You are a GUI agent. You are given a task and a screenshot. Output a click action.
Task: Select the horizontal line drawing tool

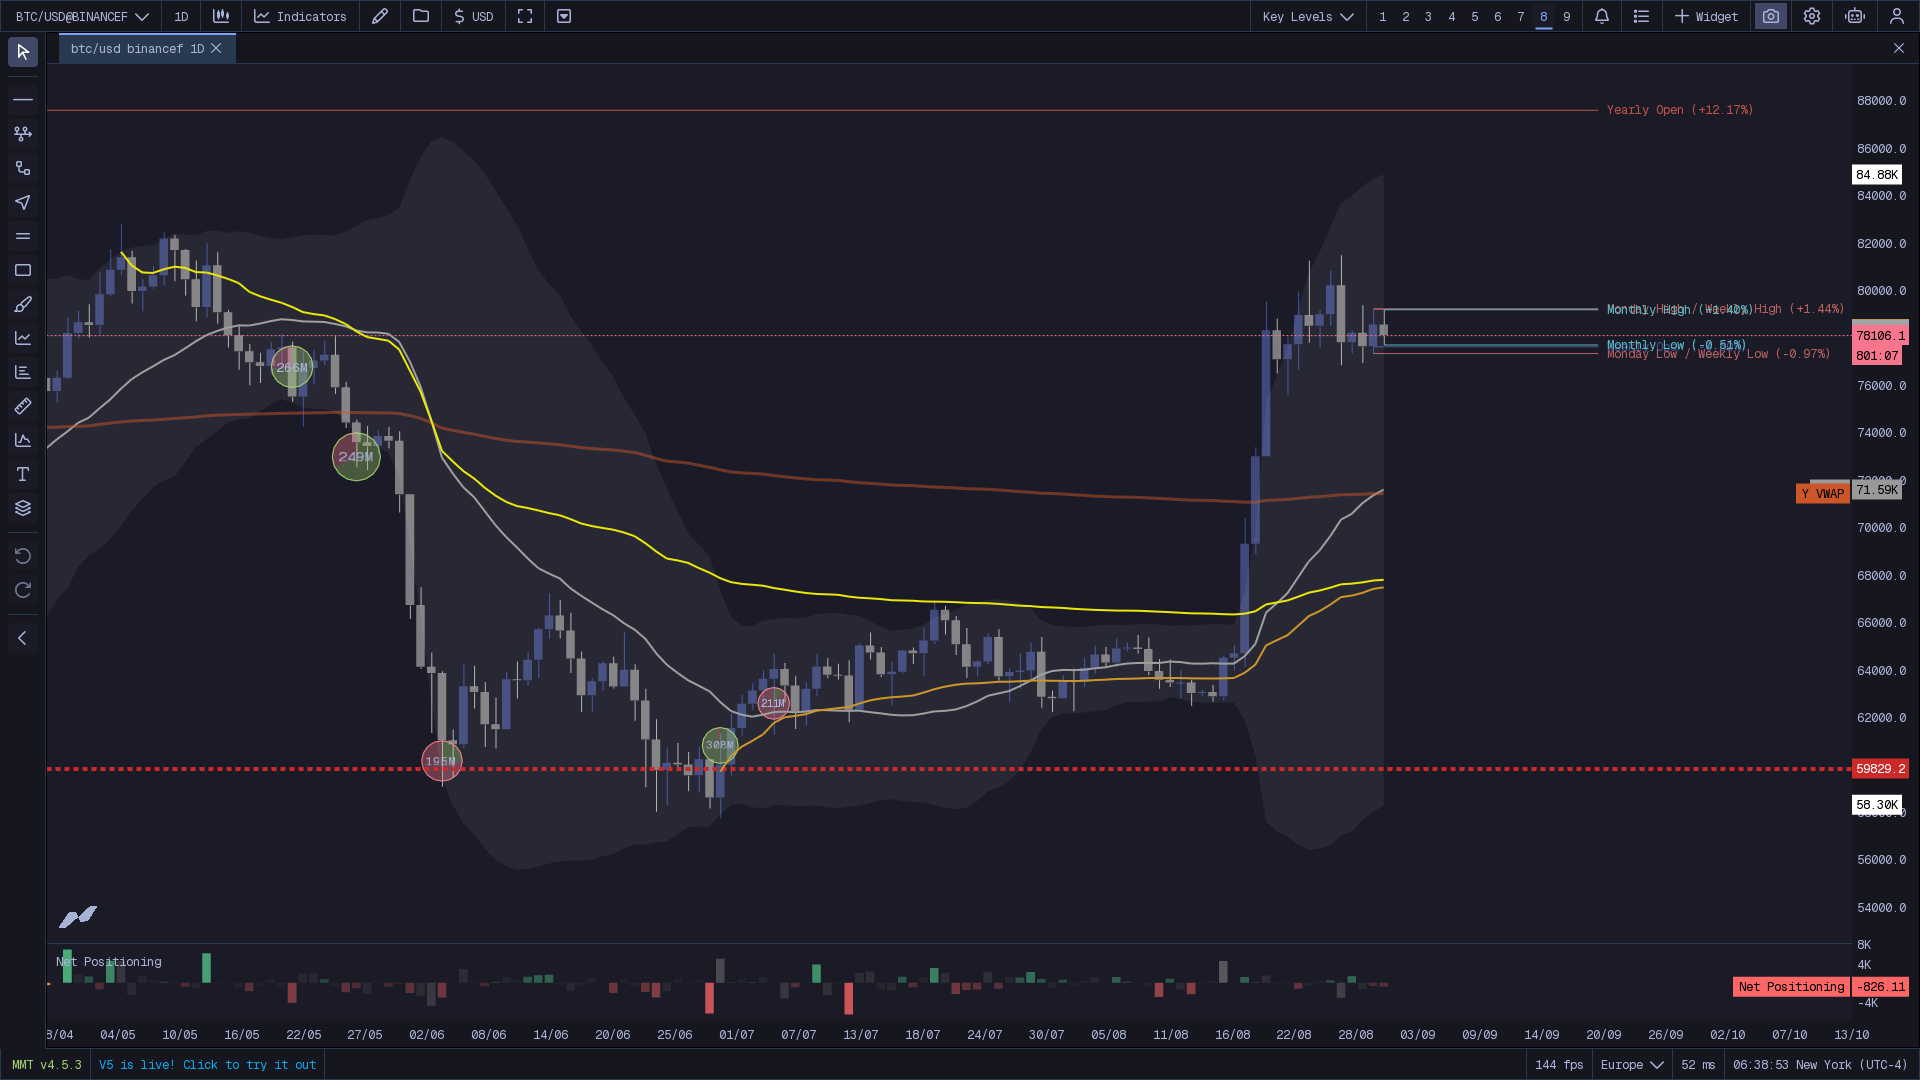tap(23, 99)
